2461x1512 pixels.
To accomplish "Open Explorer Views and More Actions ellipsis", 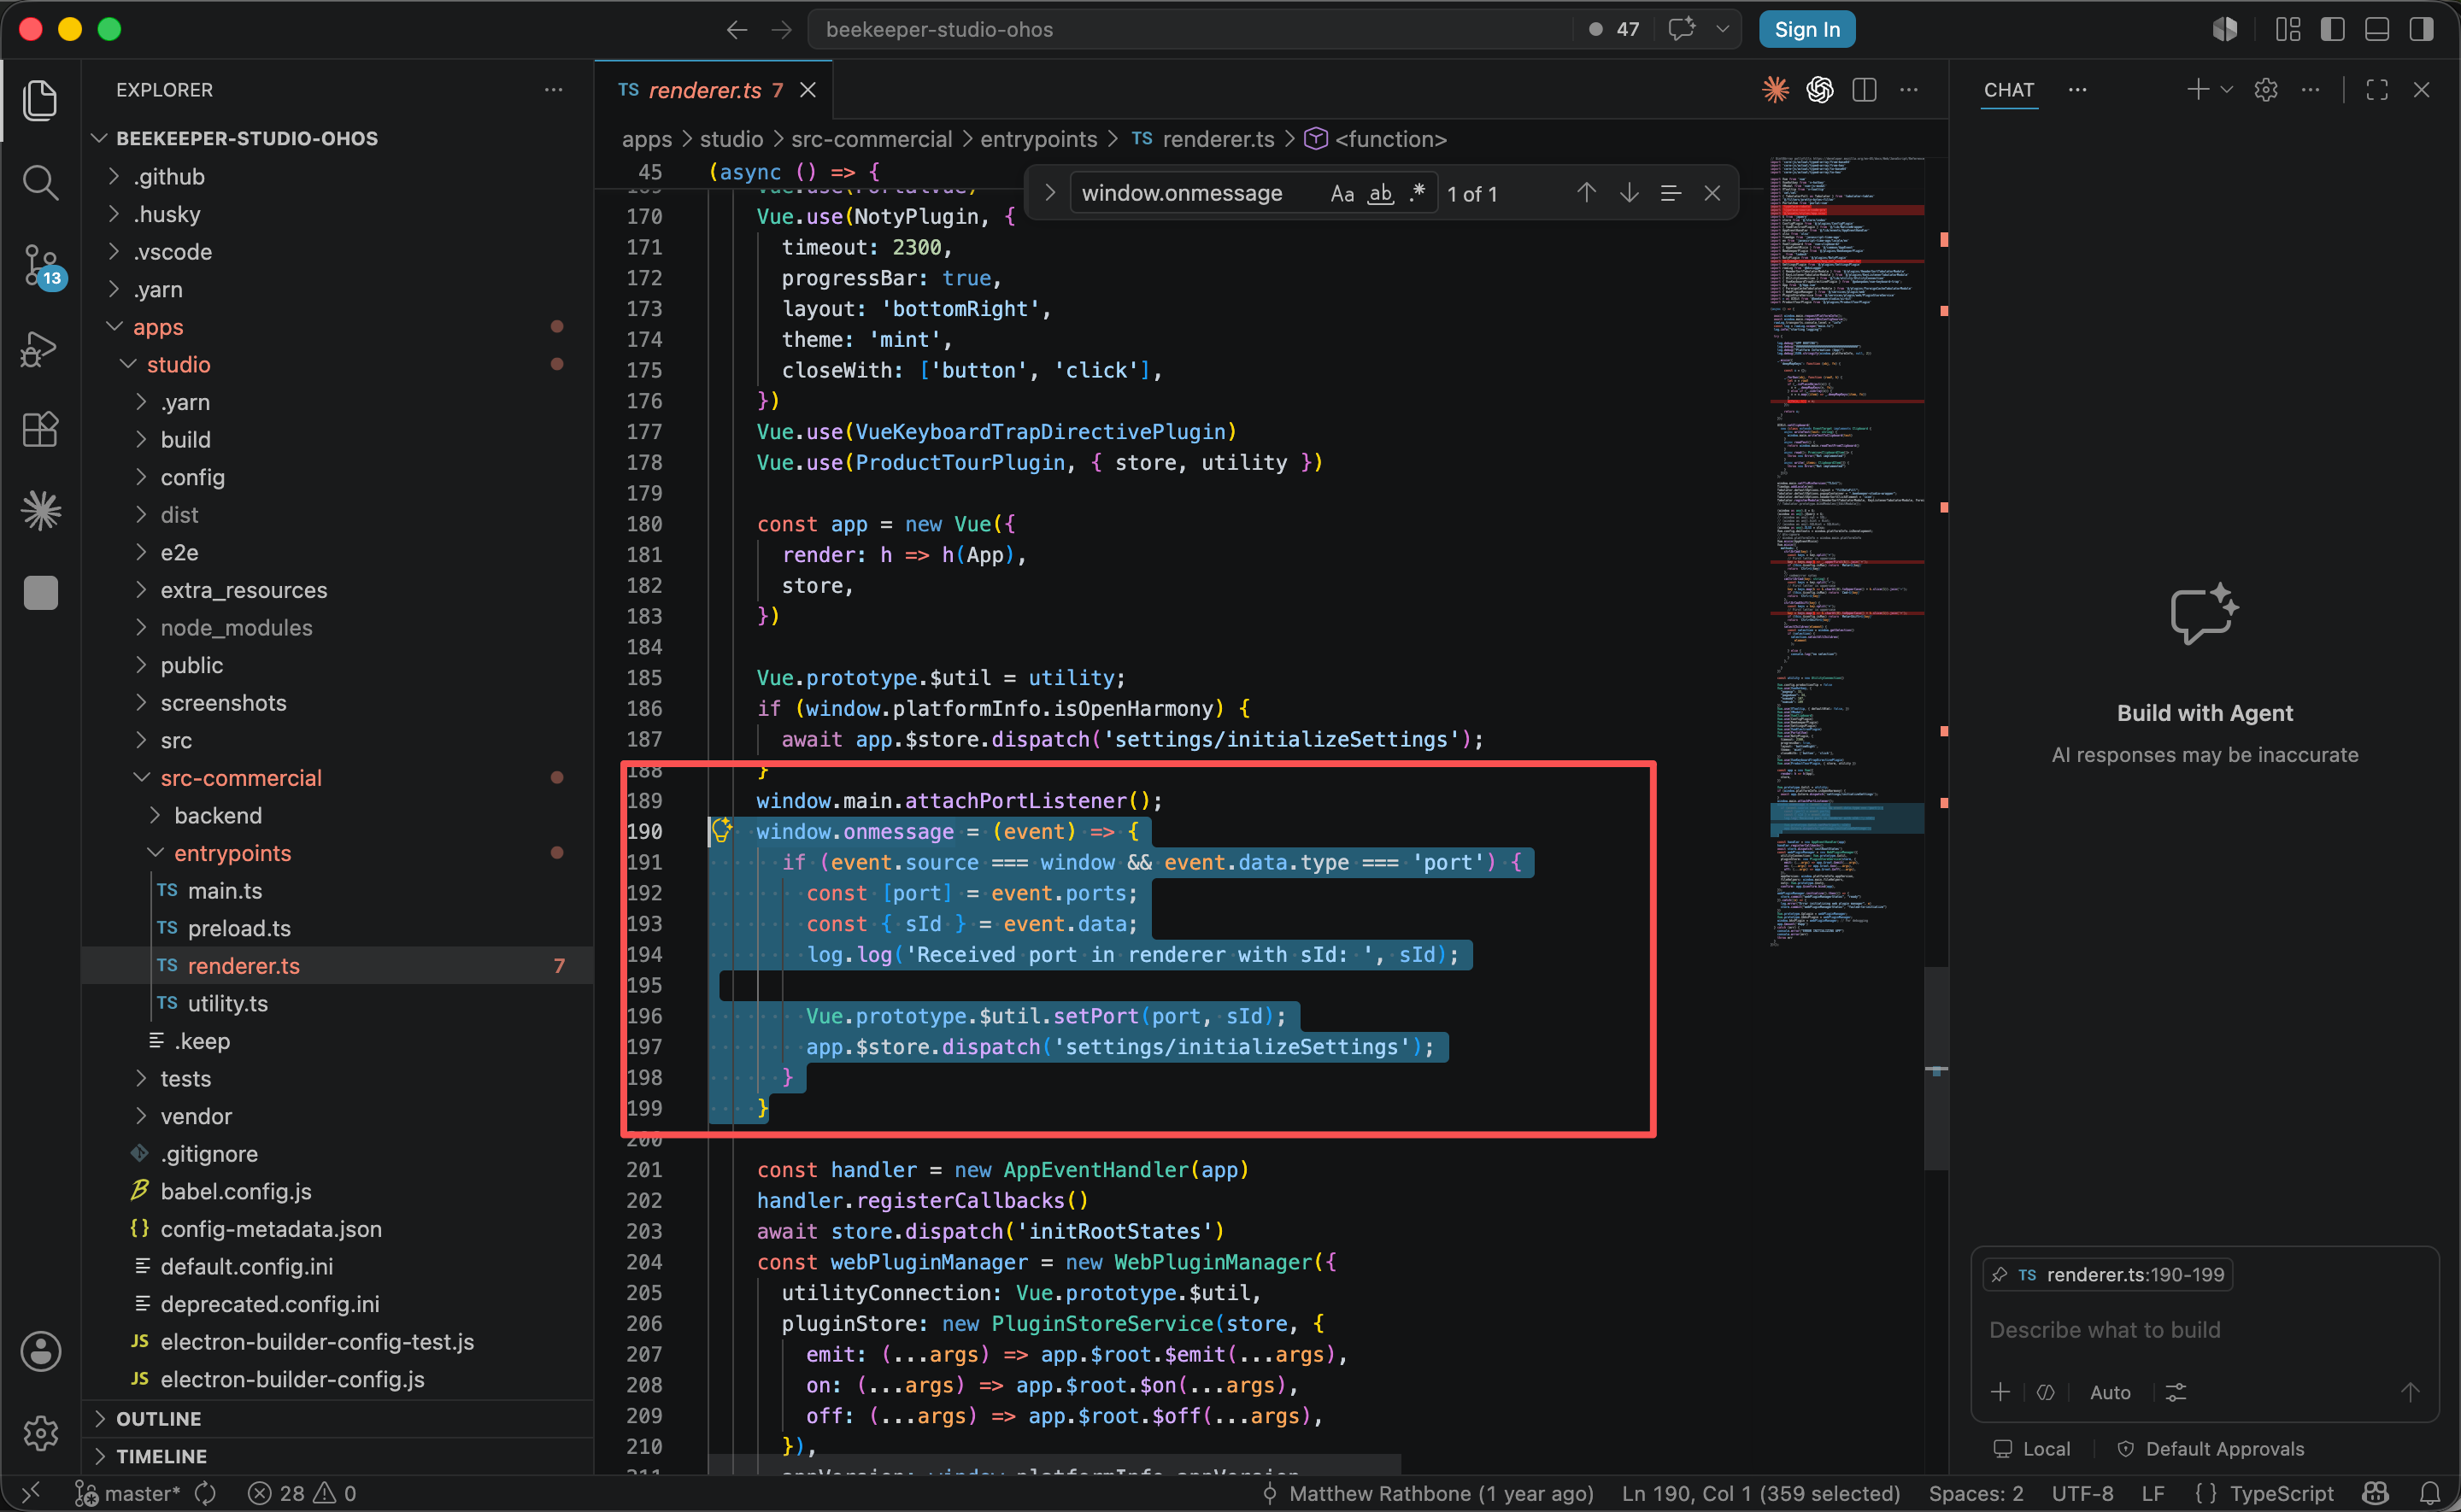I will point(553,90).
